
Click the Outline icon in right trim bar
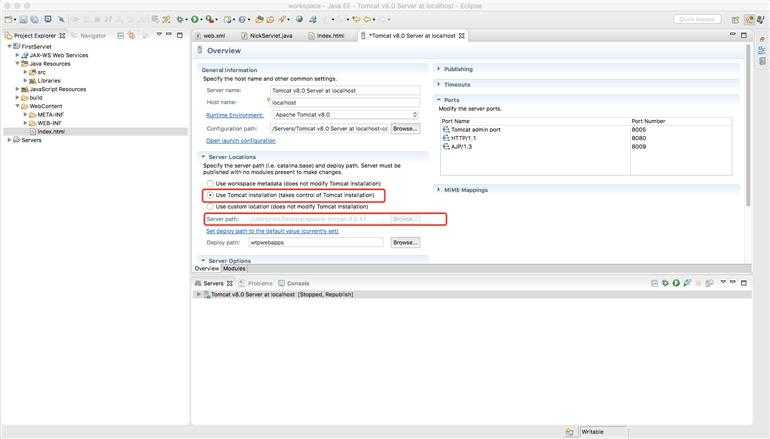pyautogui.click(x=762, y=50)
